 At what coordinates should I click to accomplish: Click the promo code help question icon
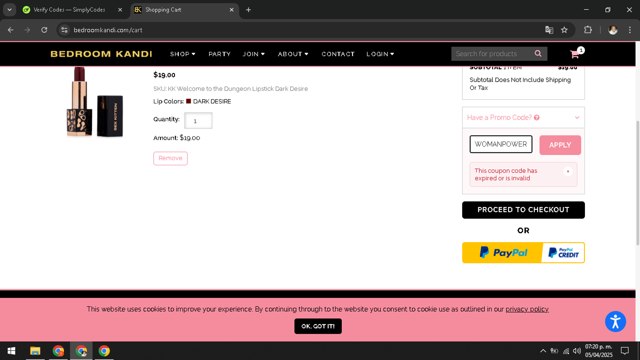pyautogui.click(x=537, y=118)
